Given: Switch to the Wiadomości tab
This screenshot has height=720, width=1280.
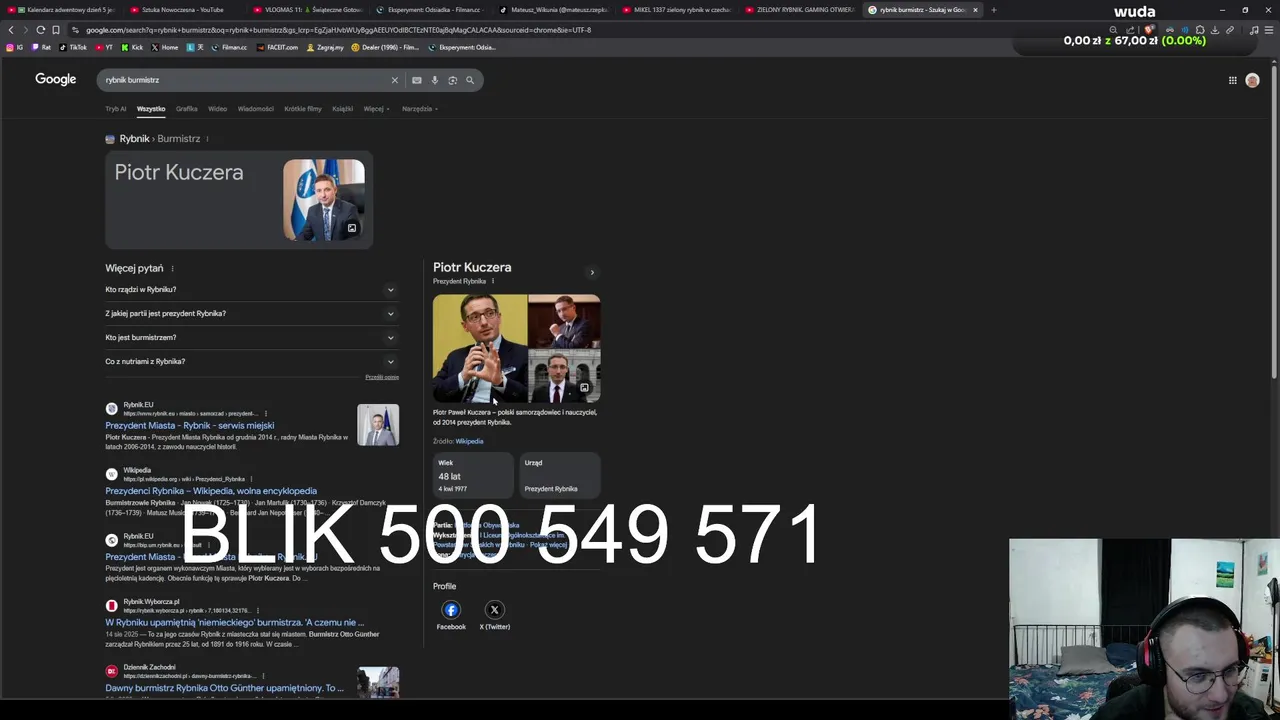Looking at the screenshot, I should pyautogui.click(x=256, y=109).
